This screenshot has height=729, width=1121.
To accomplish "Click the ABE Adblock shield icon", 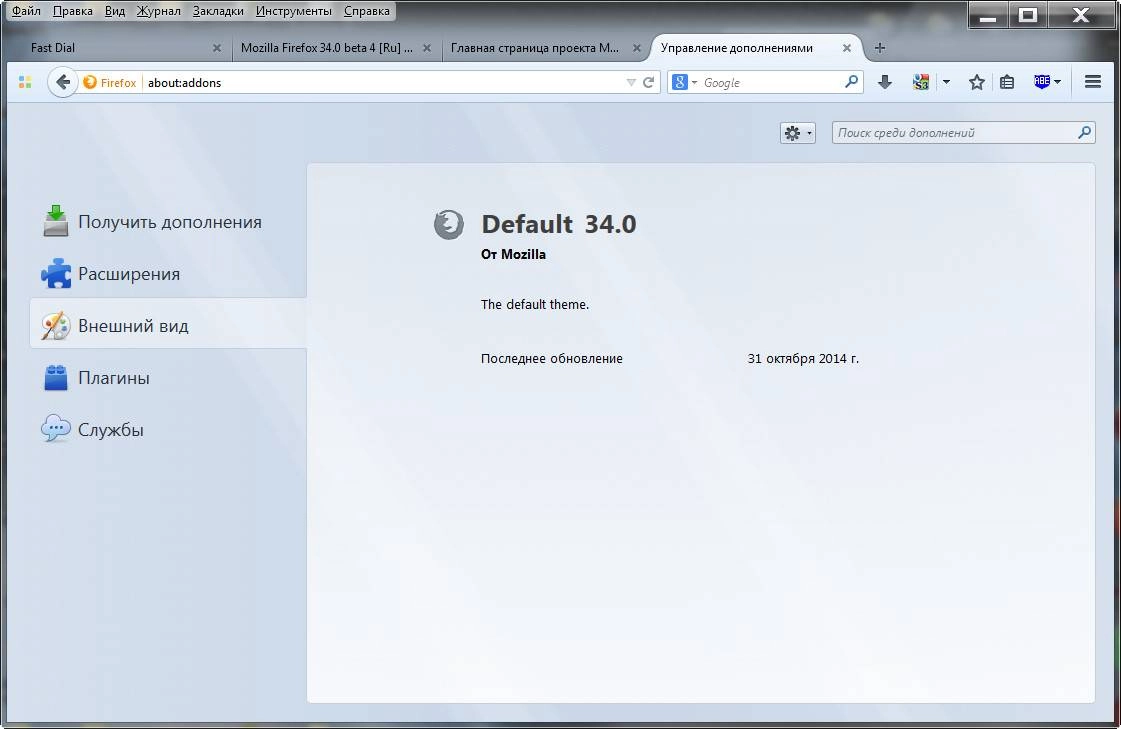I will (1042, 81).
